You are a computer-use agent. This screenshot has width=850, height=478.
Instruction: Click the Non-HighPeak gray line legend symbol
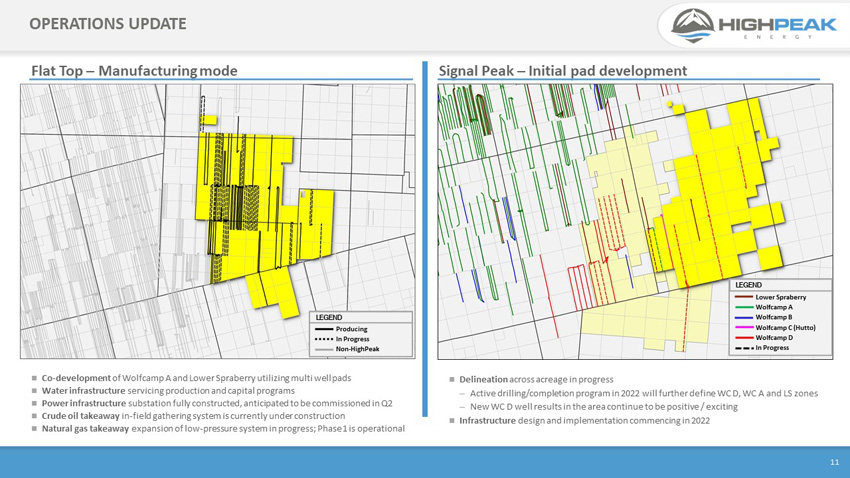(324, 349)
